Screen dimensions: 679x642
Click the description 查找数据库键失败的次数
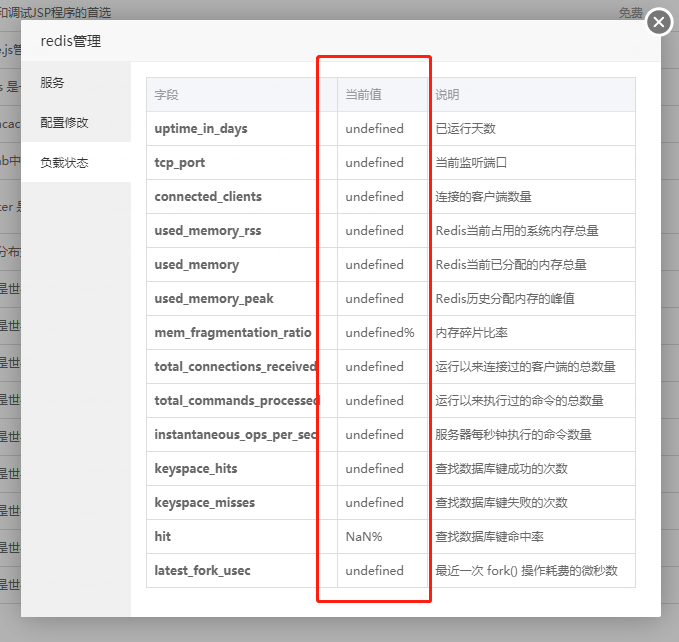coord(501,503)
